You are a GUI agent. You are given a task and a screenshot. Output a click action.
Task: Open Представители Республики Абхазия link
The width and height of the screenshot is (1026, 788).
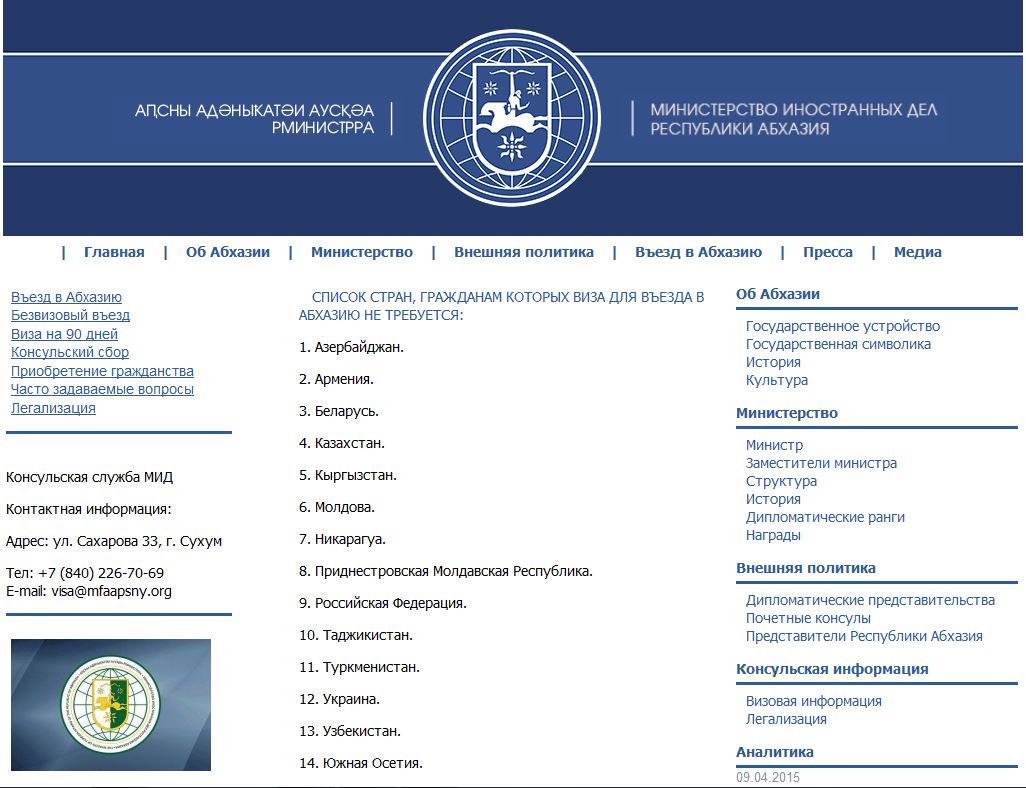[x=864, y=636]
